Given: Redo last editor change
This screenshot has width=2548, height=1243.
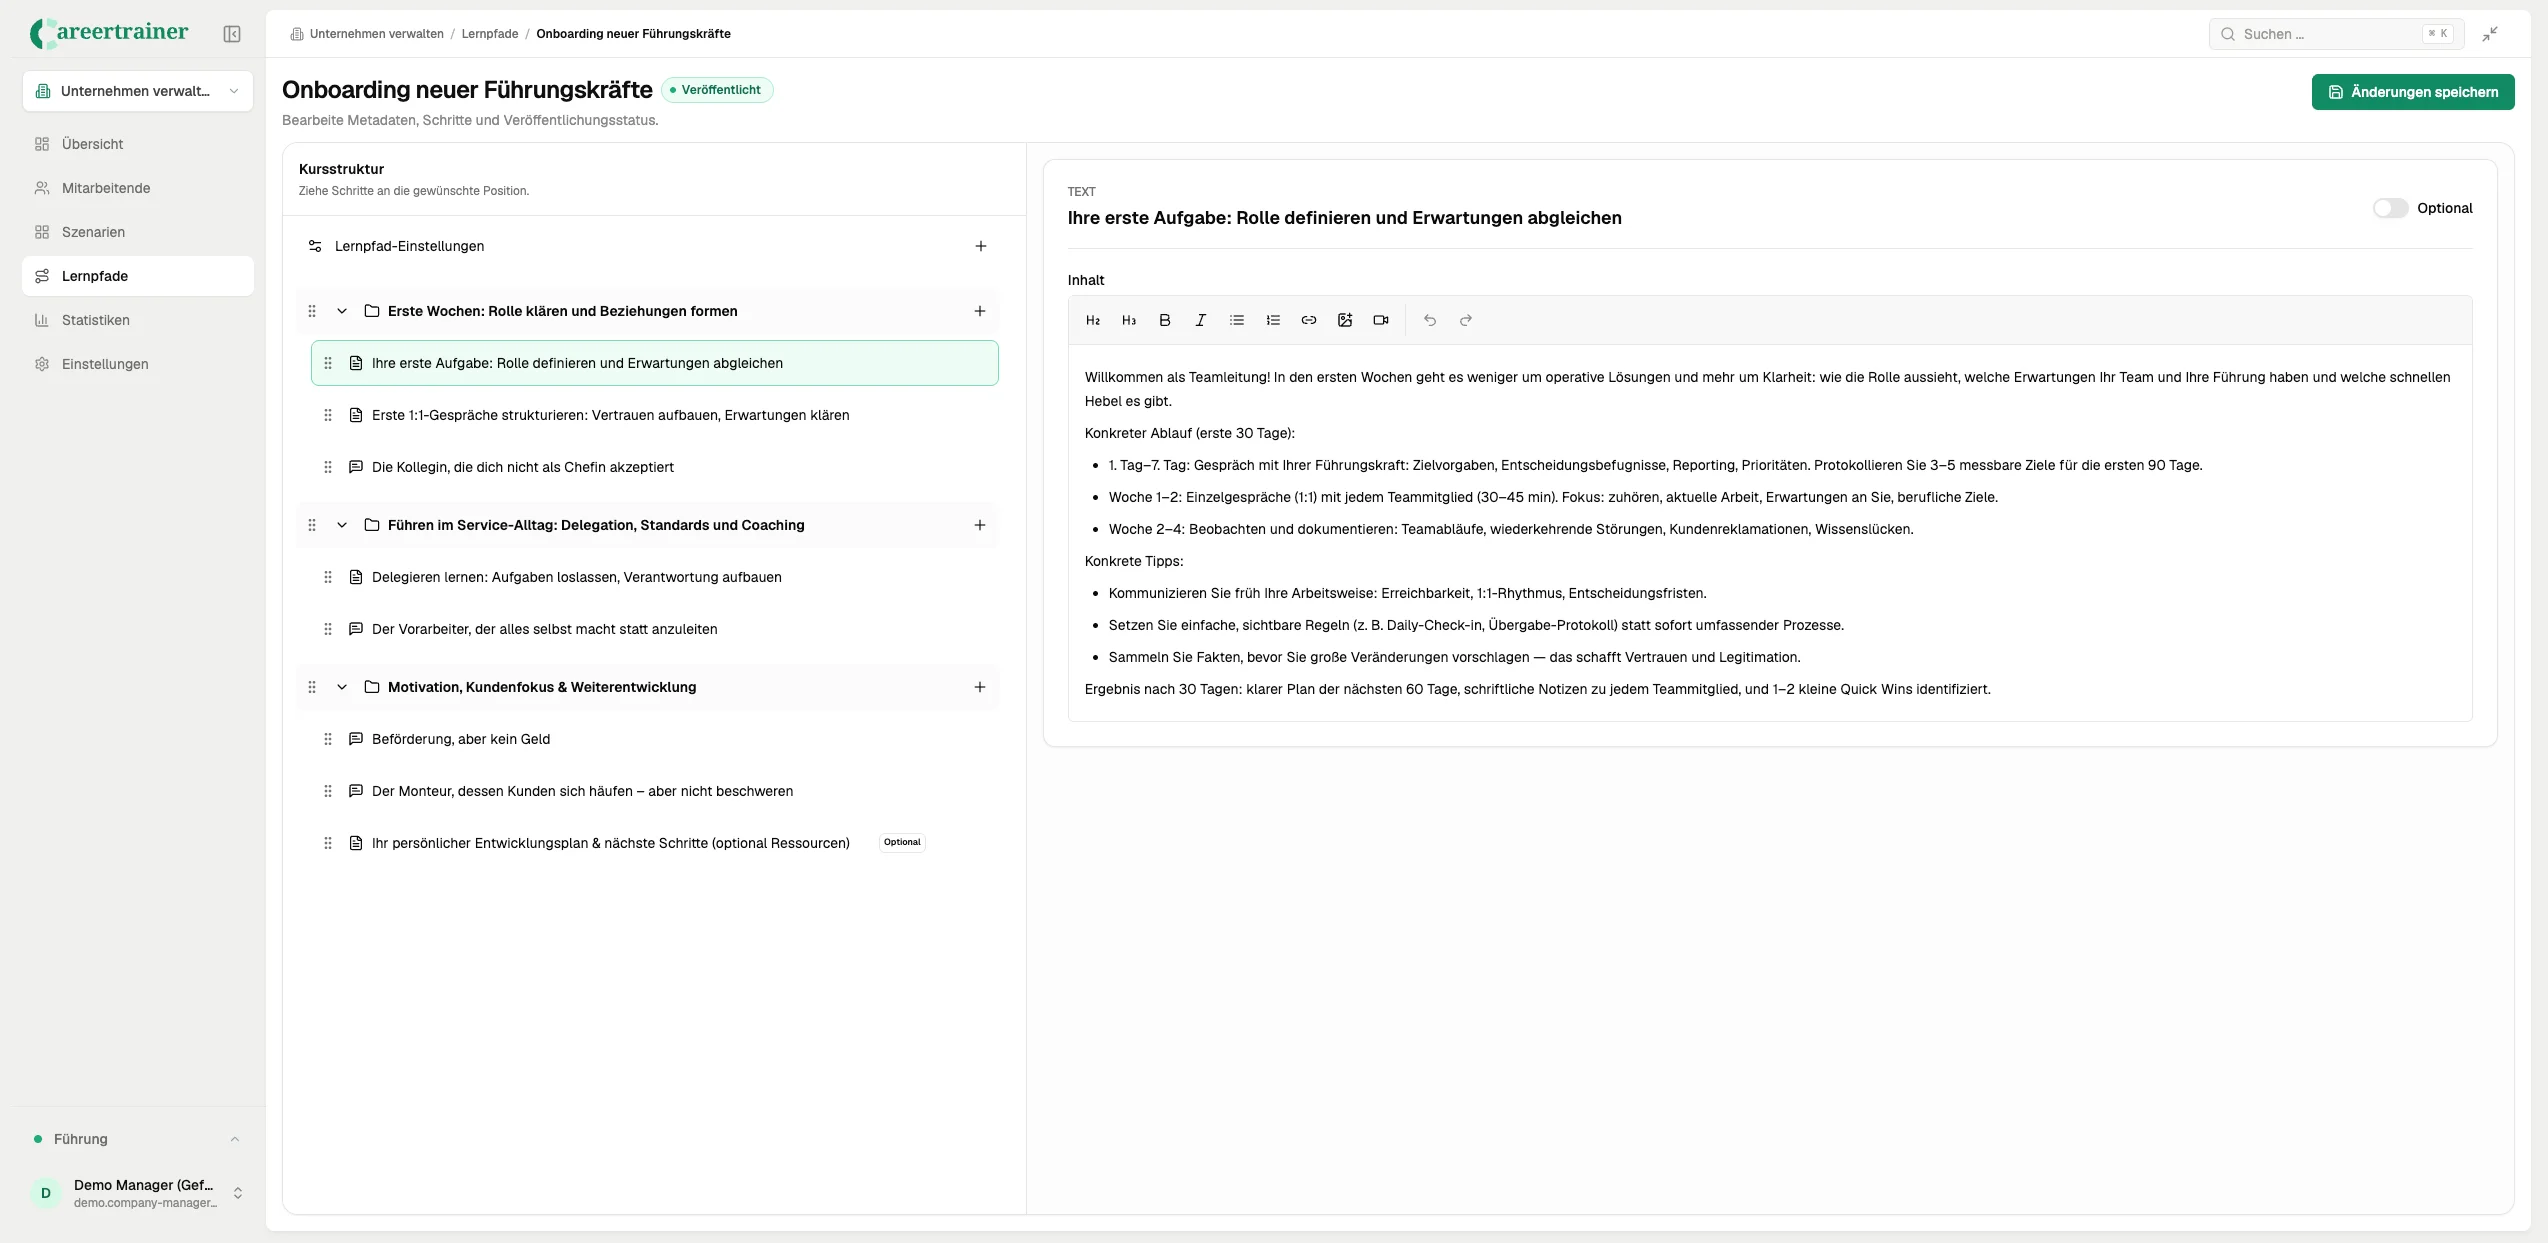Looking at the screenshot, I should click(1466, 320).
